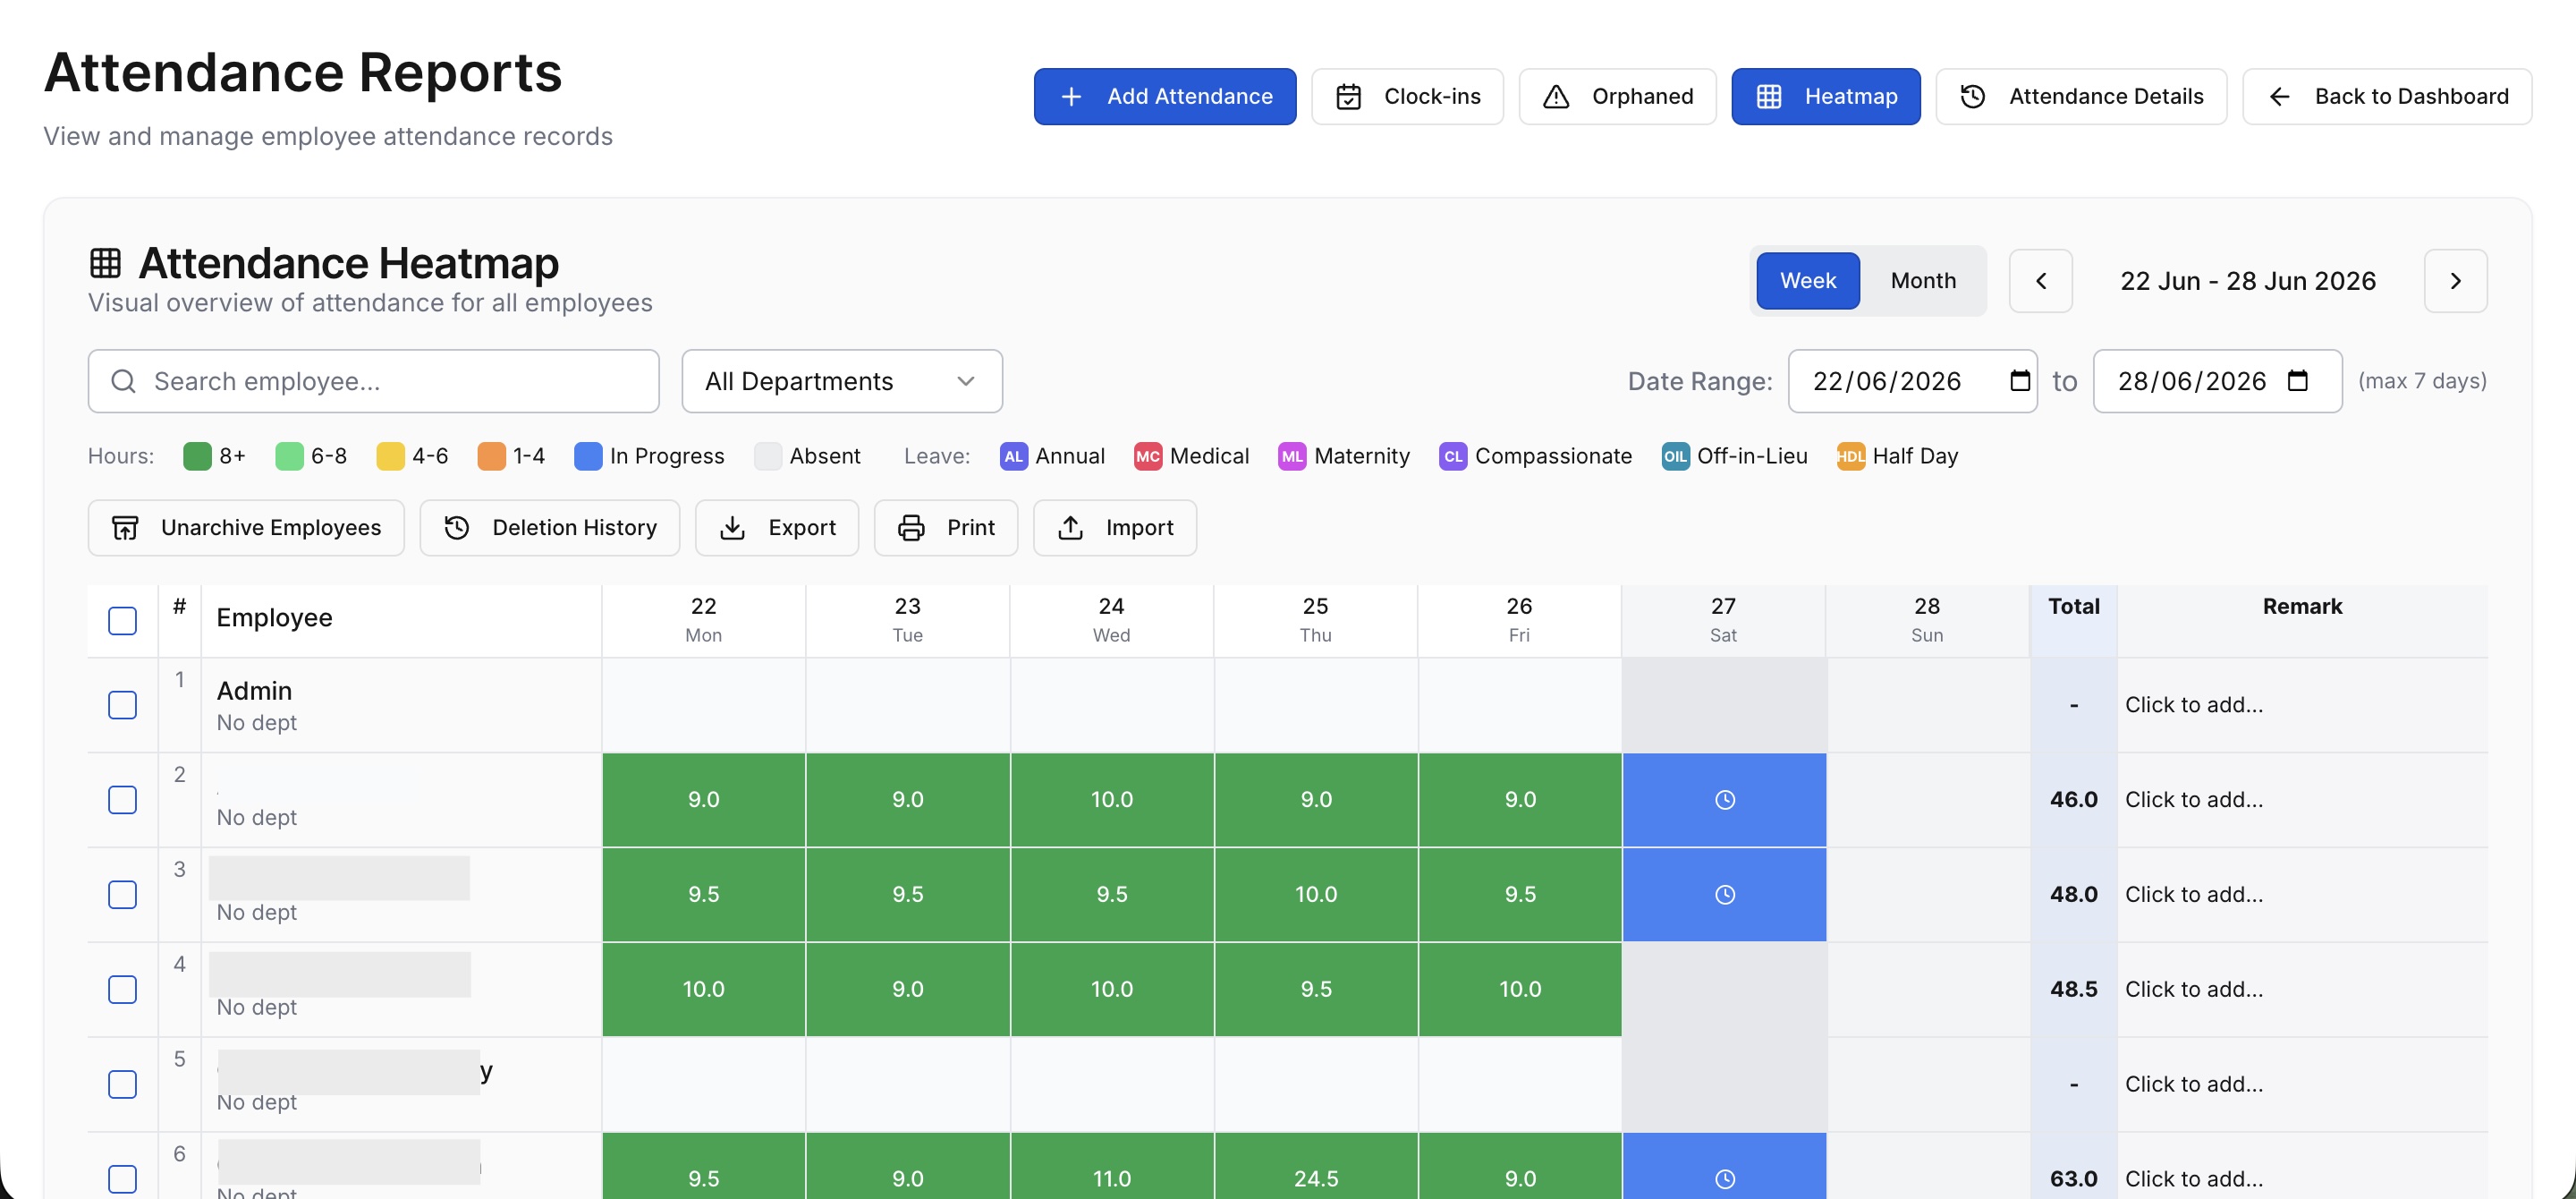Click the Attendance Heatmap grid title icon

click(x=105, y=263)
